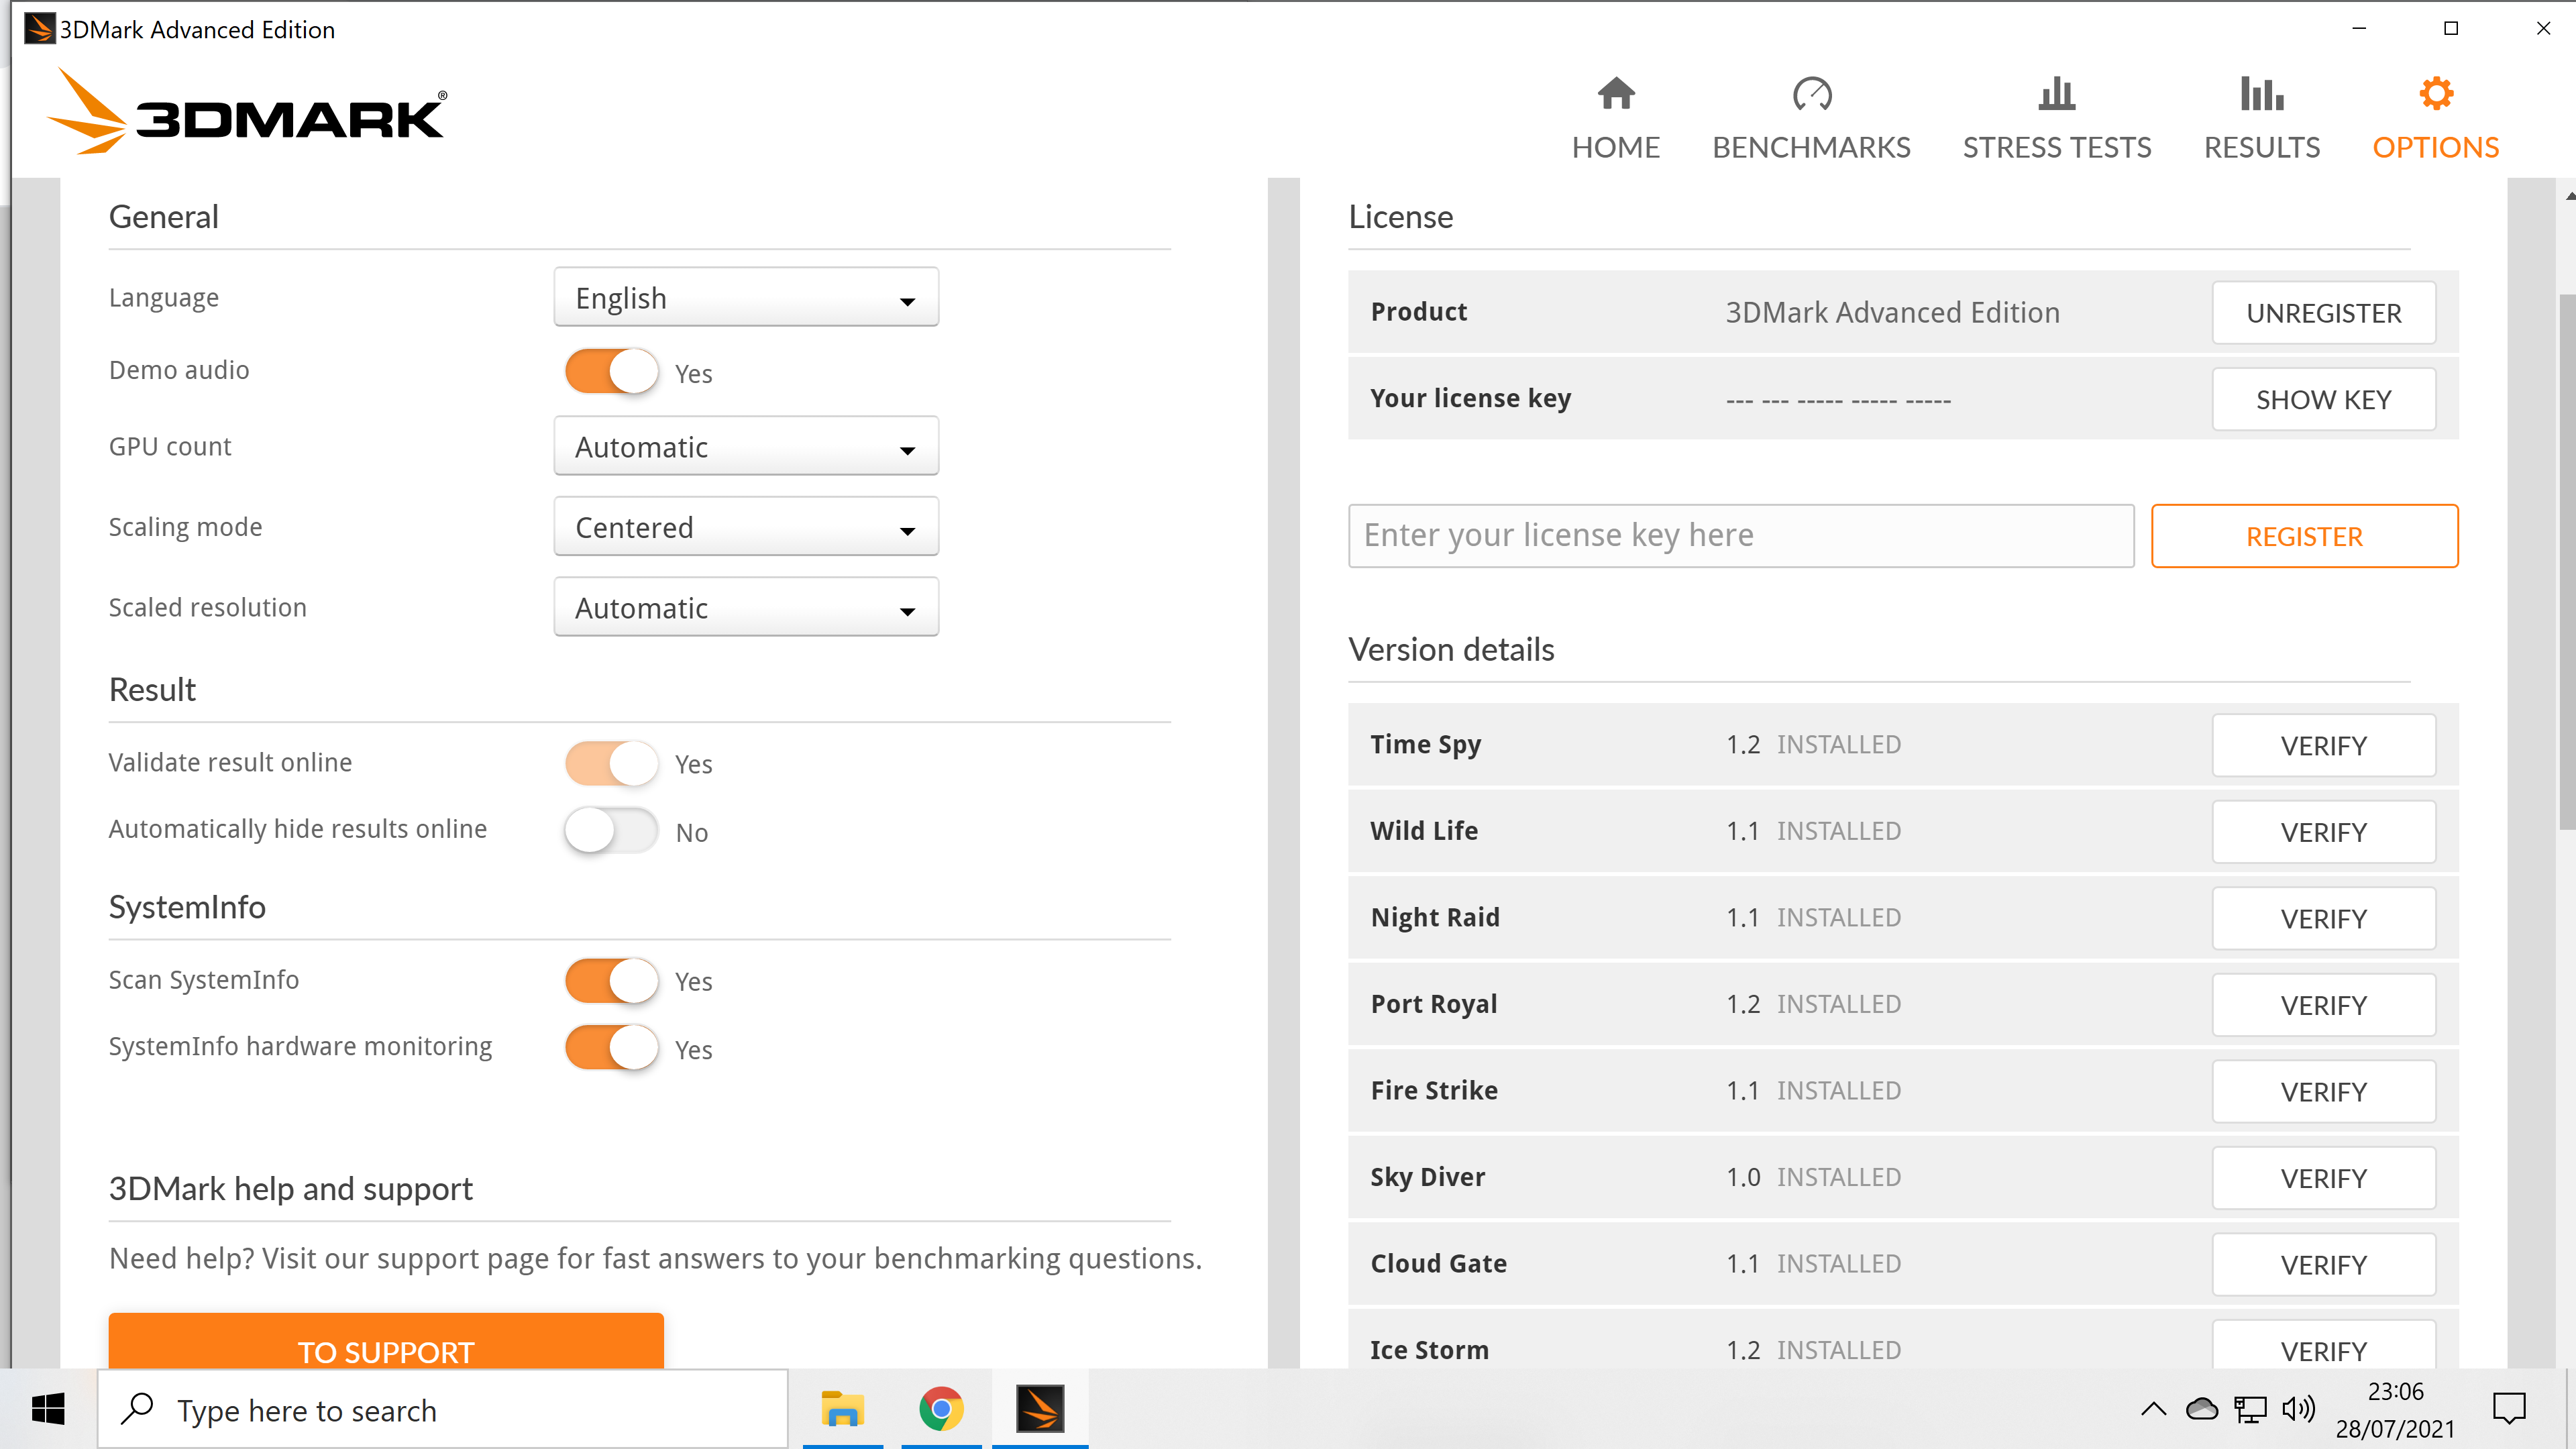This screenshot has height=1449, width=2576.
Task: Click the SHOW KEY button
Action: (2323, 400)
